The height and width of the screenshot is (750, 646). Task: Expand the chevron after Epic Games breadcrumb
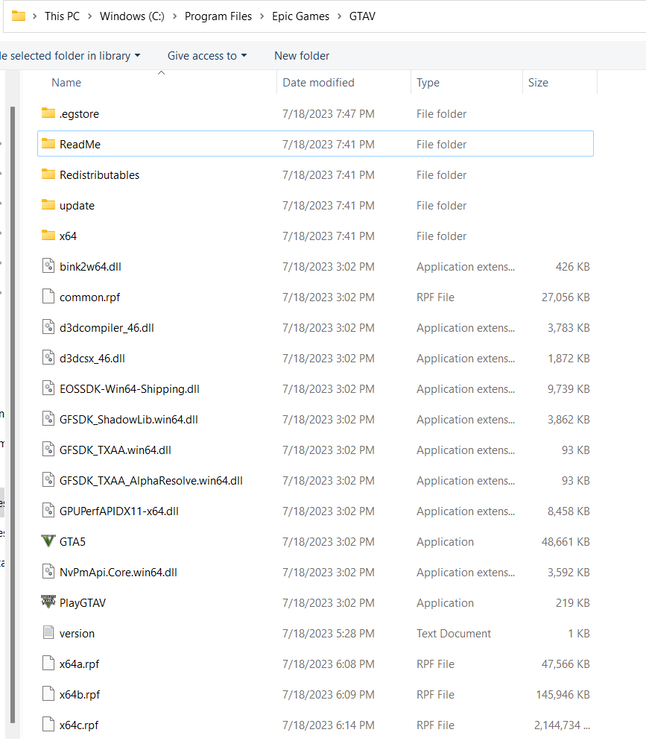[x=339, y=16]
